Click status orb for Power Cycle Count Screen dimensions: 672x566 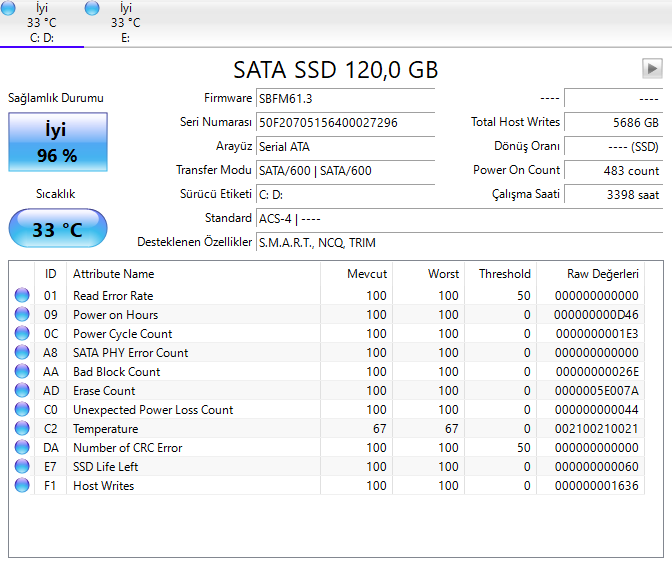click(x=22, y=333)
